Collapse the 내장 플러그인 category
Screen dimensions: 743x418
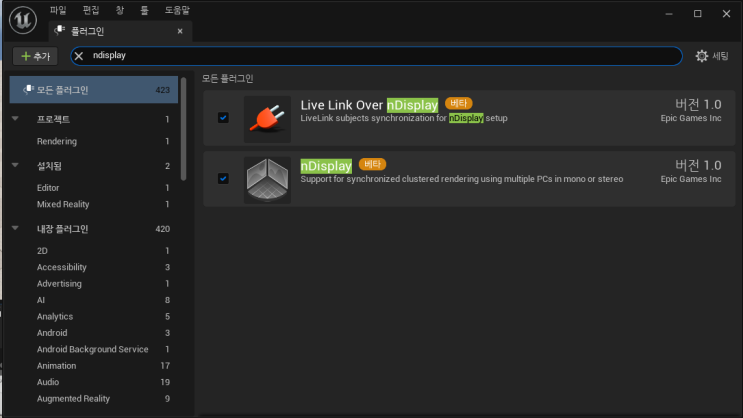pyautogui.click(x=15, y=228)
